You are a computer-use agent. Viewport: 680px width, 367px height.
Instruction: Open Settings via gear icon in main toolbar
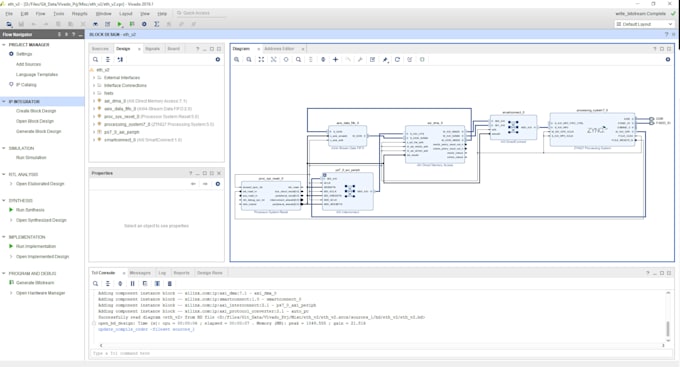[144, 24]
